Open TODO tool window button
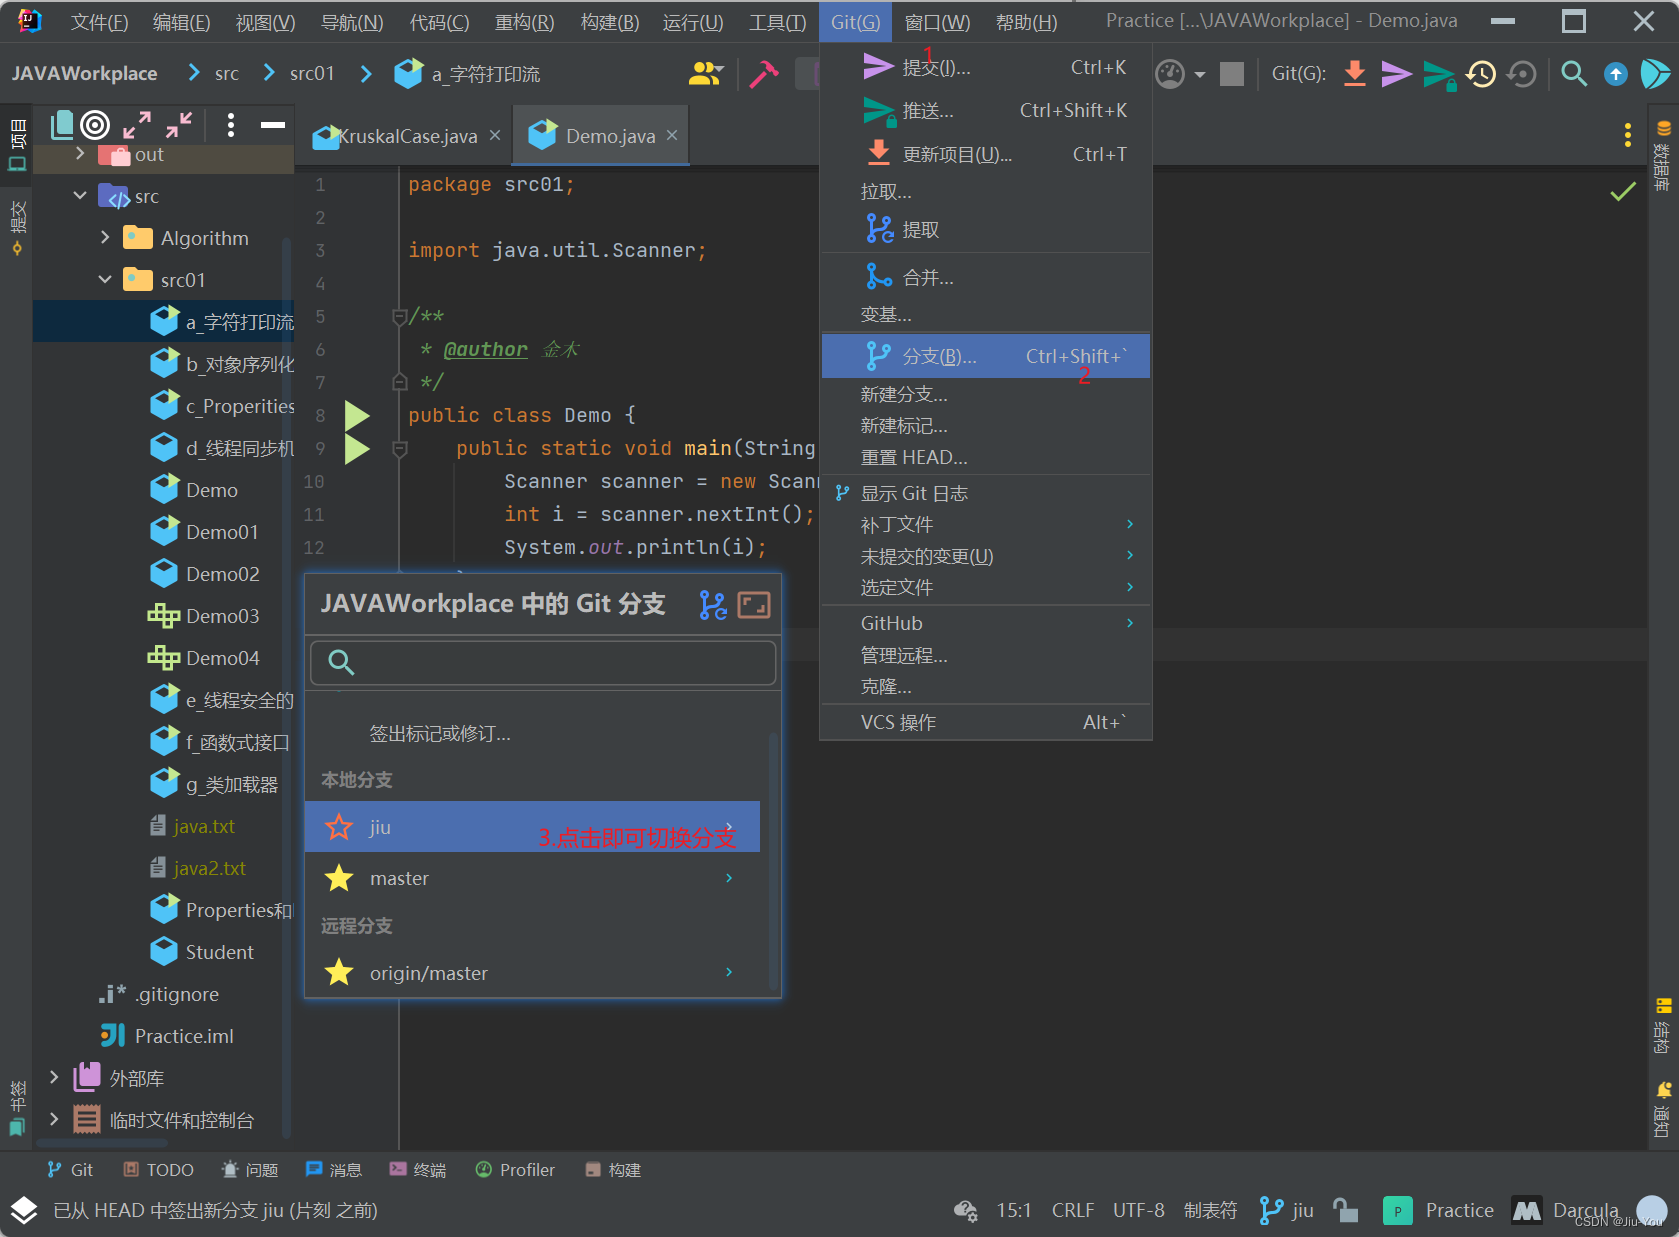The image size is (1679, 1237). tap(158, 1170)
